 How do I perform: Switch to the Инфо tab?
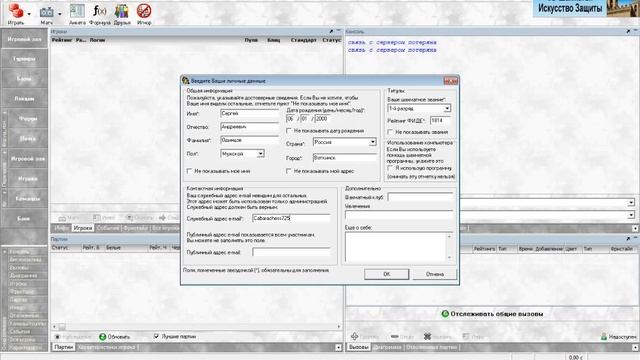(62, 228)
